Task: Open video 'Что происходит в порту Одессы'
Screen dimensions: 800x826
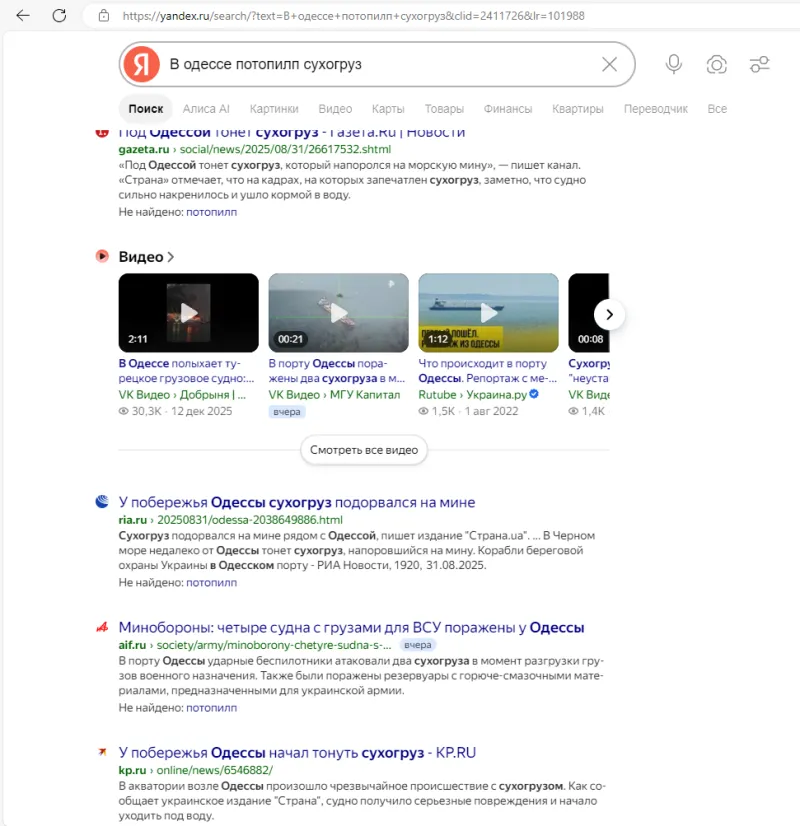Action: 488,371
